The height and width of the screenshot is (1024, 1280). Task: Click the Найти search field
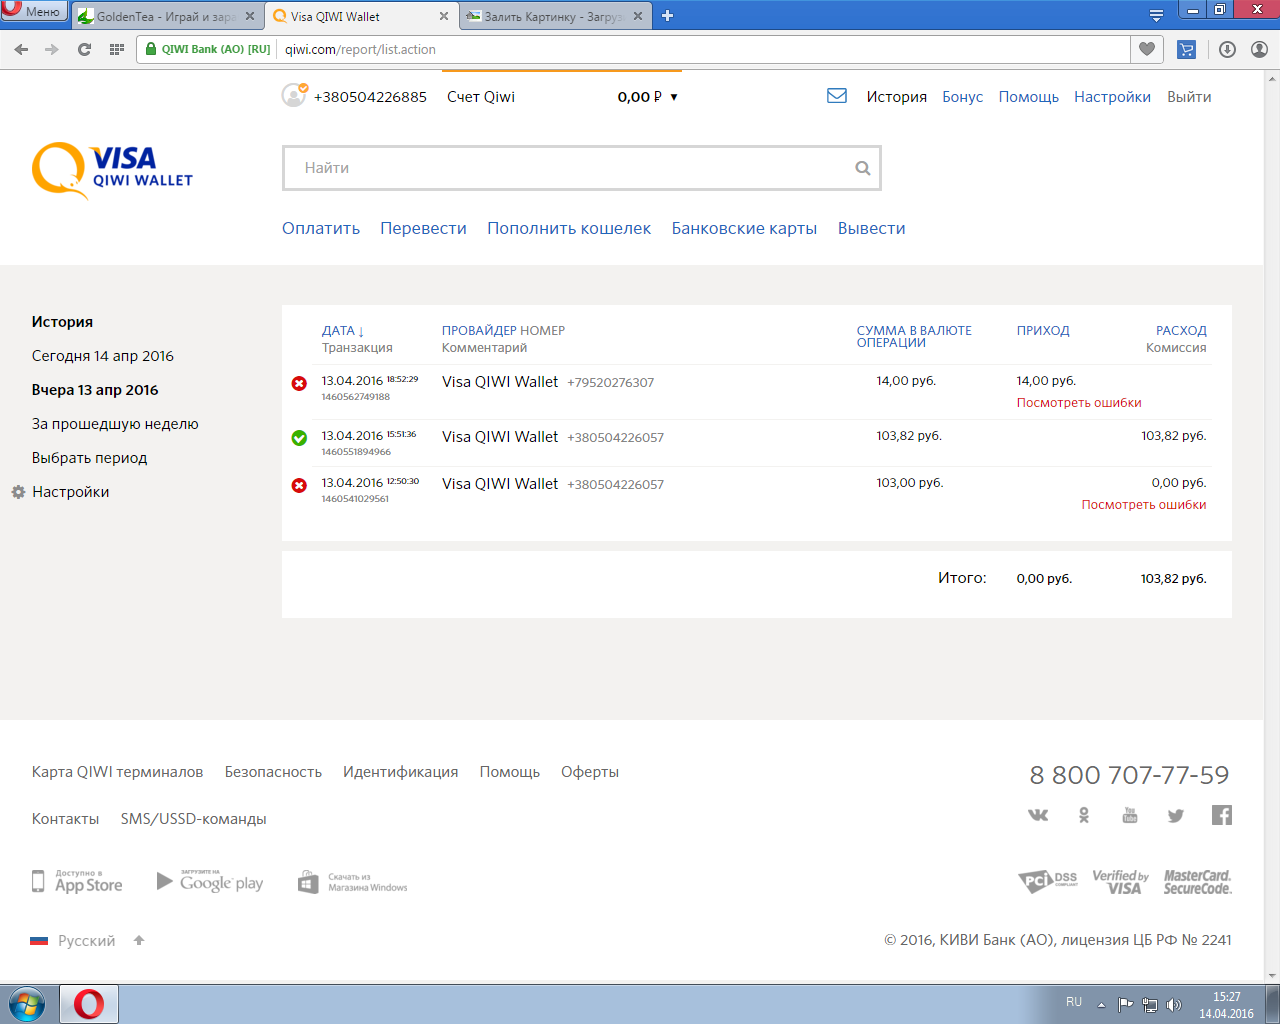pyautogui.click(x=581, y=168)
